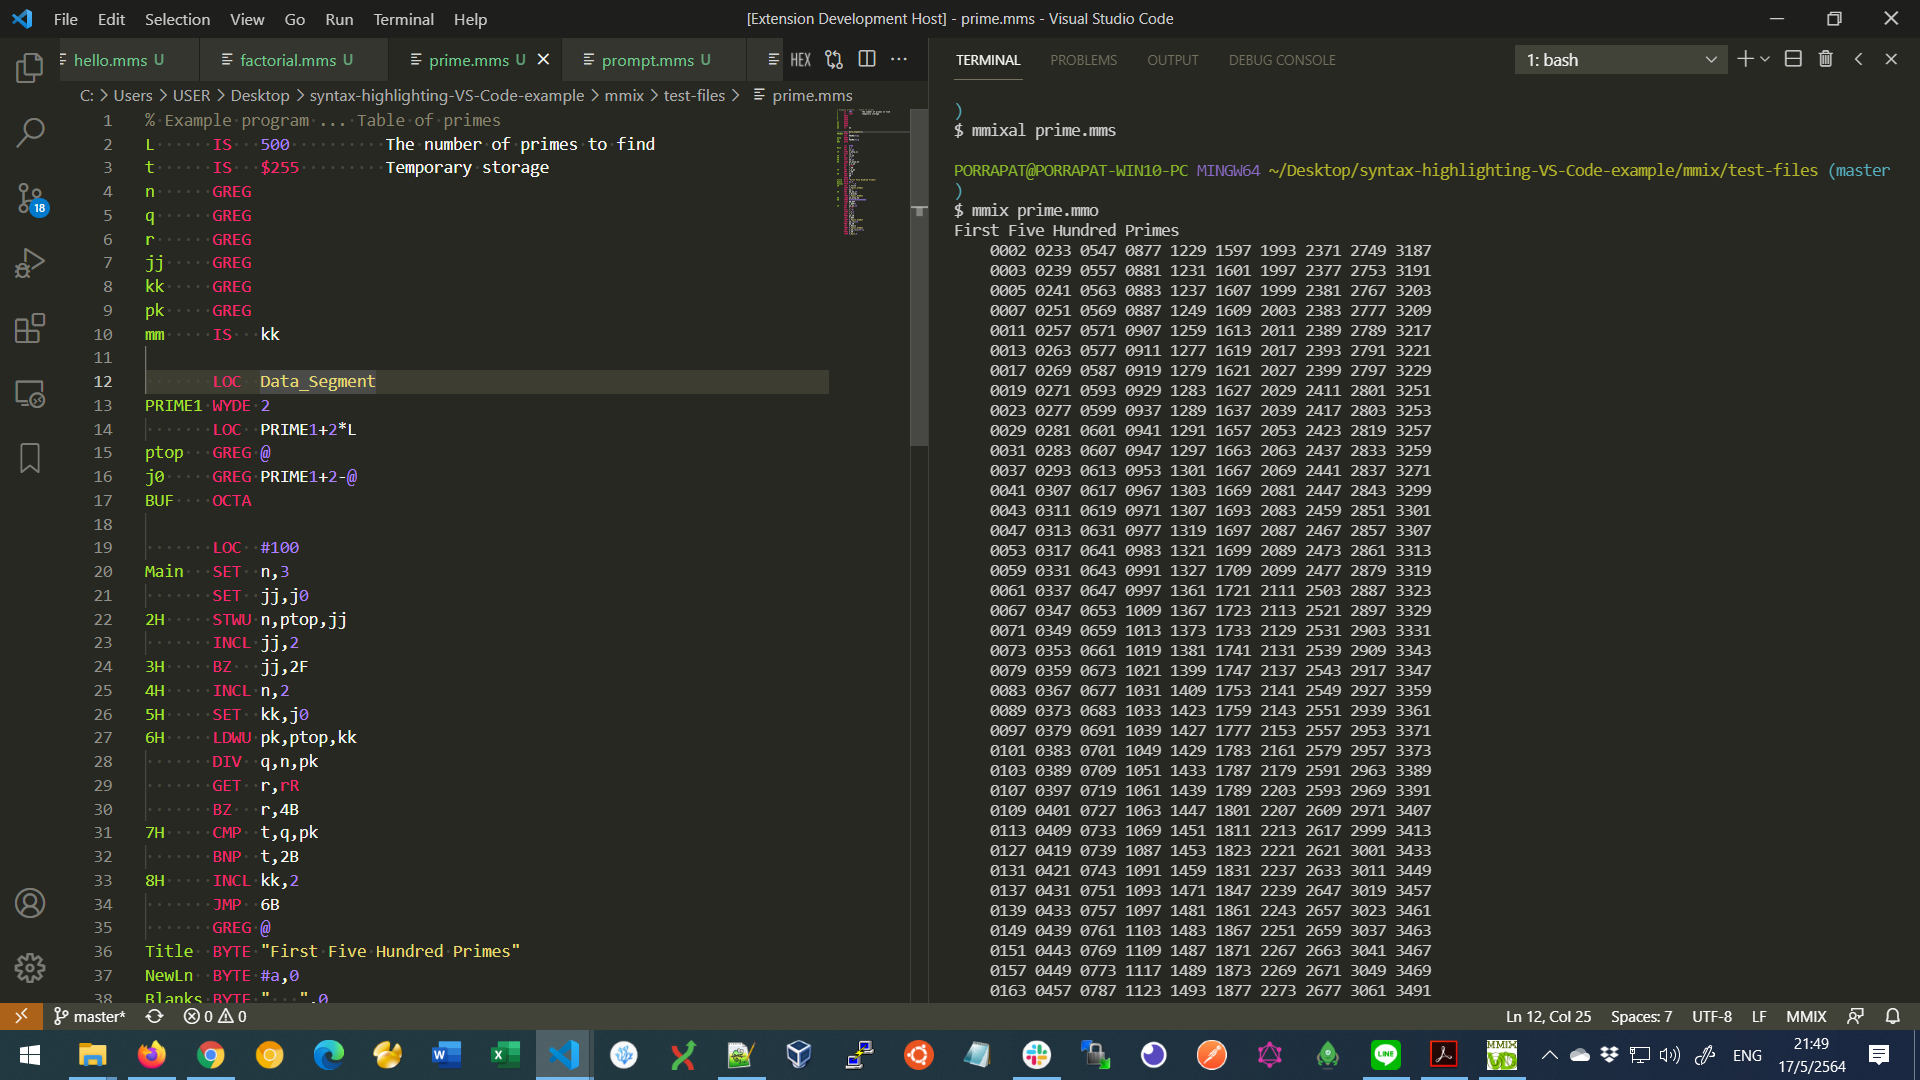Open the Run and Debug view
The image size is (1920, 1080).
tap(30, 263)
